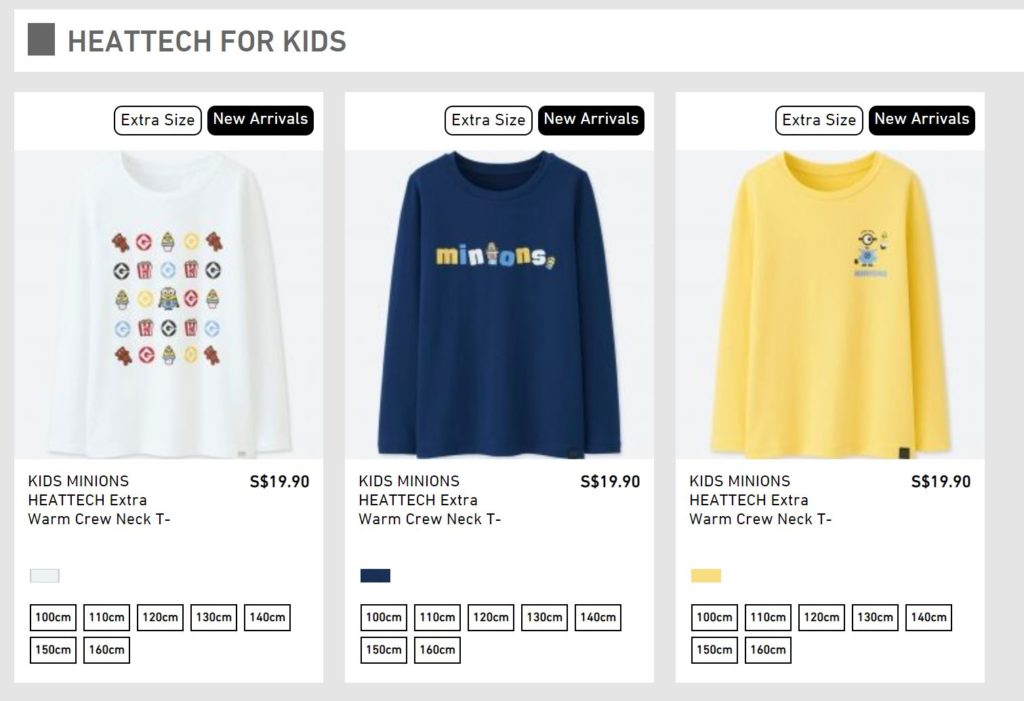Click Extra Size badge on the yellow shirt
1024x701 pixels.
(x=819, y=120)
